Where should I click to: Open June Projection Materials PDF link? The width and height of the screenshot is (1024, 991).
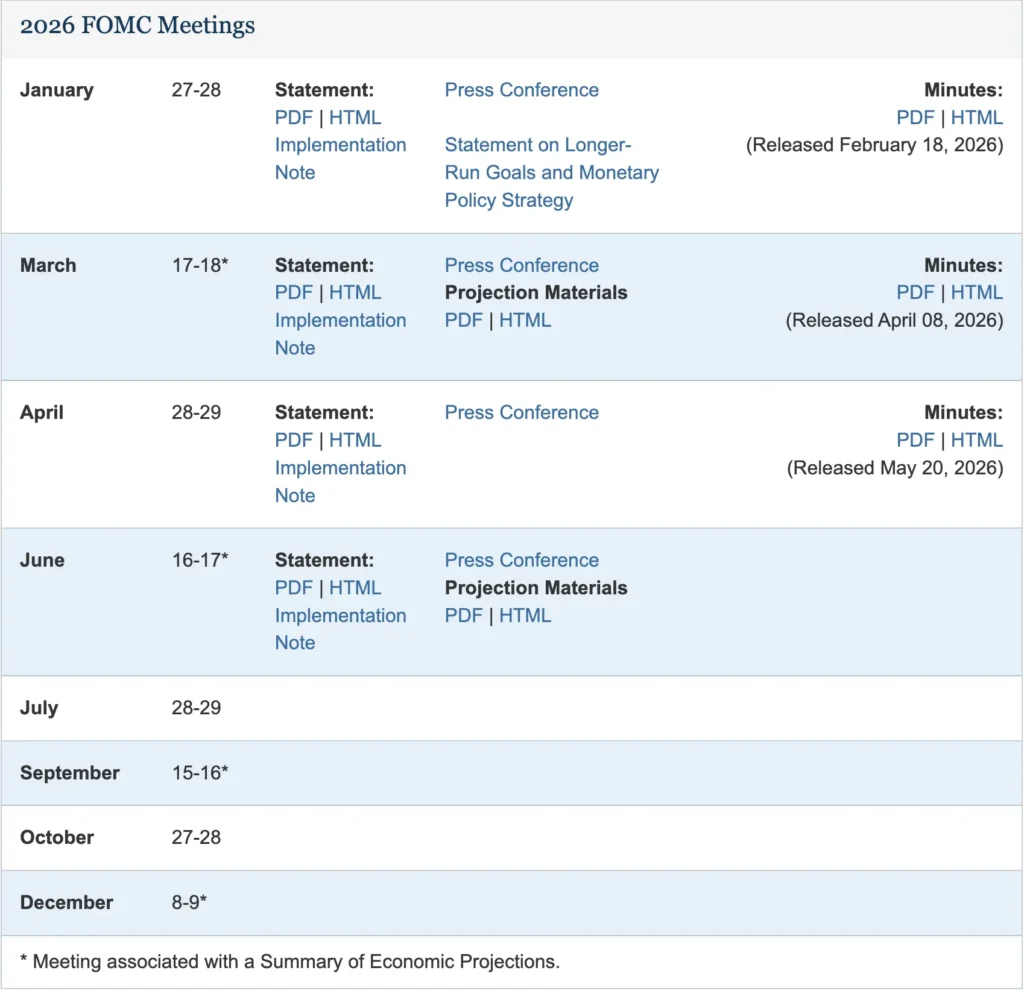464,615
